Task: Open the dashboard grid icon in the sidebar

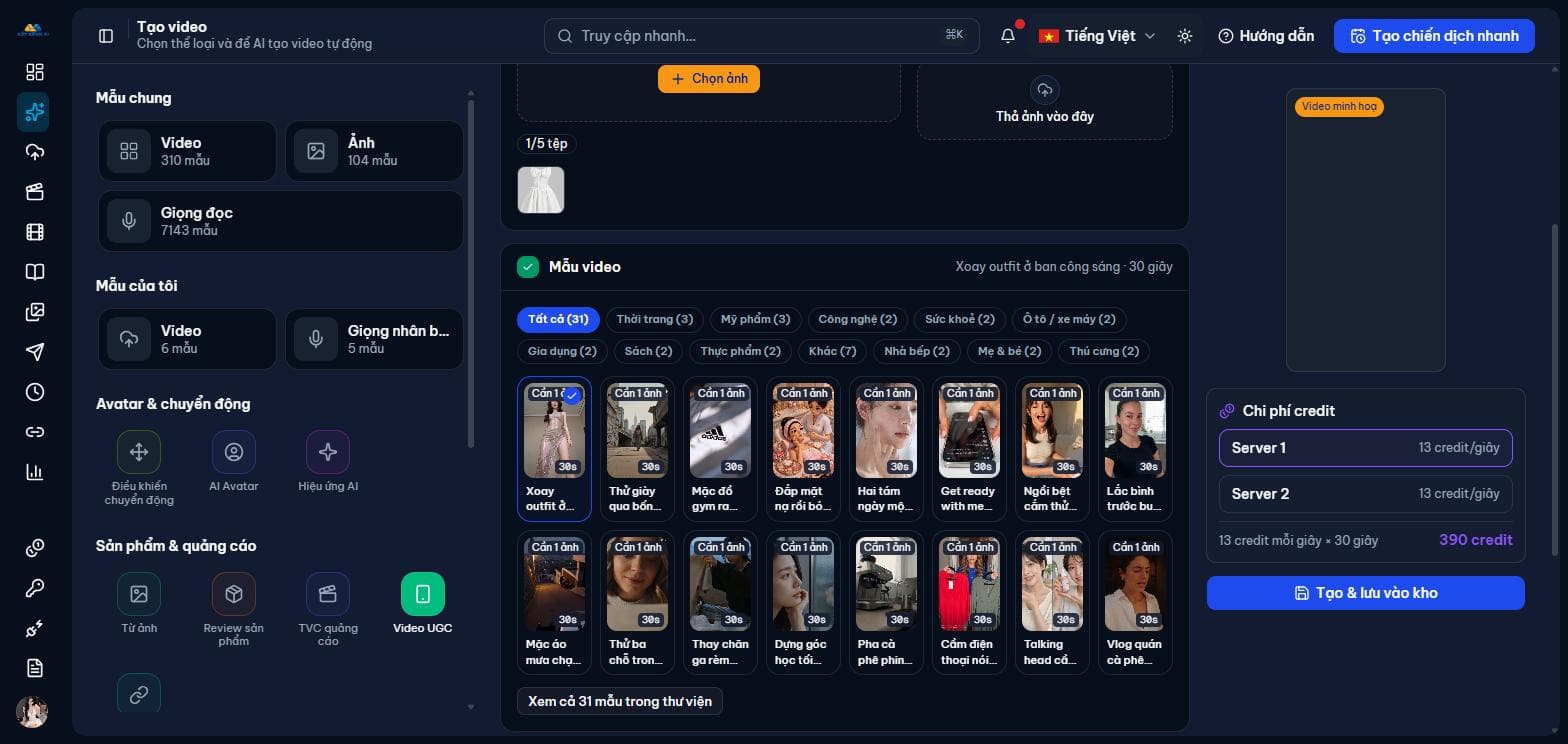Action: click(35, 72)
